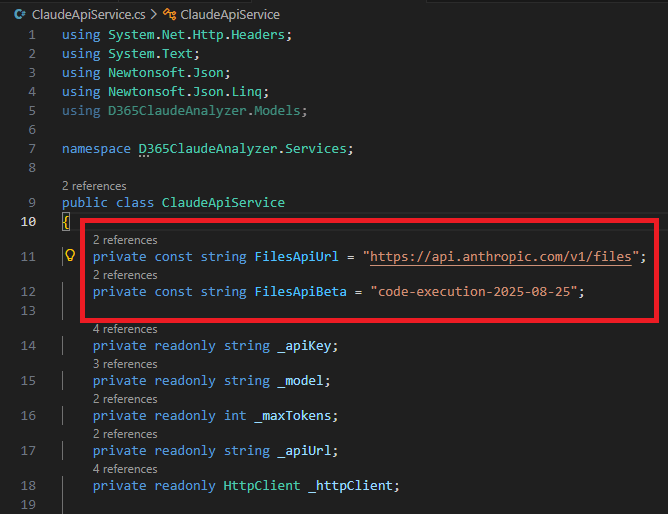The image size is (668, 514).
Task: Show references CodeLens above FilesApiBeta
Action: click(125, 275)
